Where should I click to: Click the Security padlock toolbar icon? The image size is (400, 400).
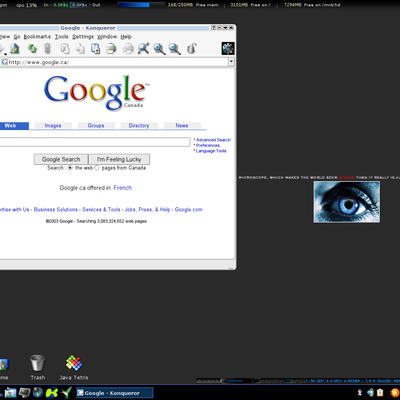pyautogui.click(x=191, y=49)
